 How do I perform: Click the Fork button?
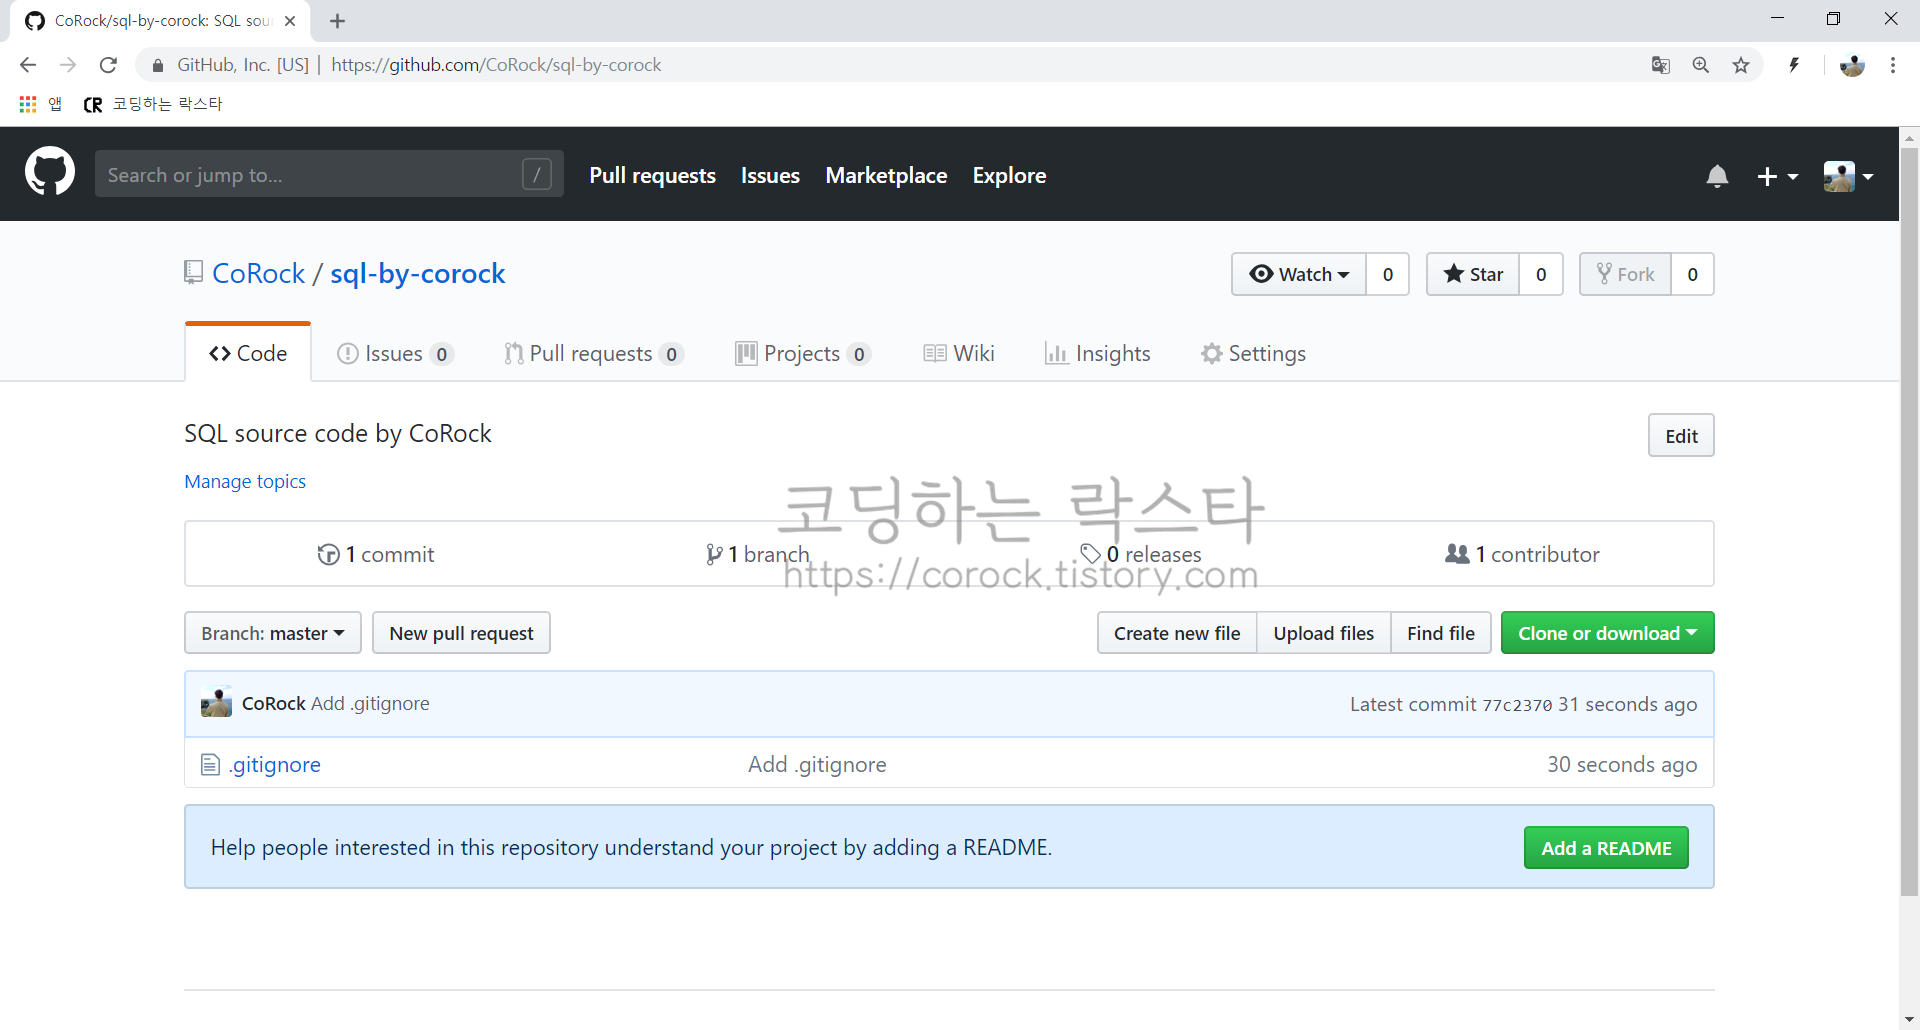pos(1625,274)
